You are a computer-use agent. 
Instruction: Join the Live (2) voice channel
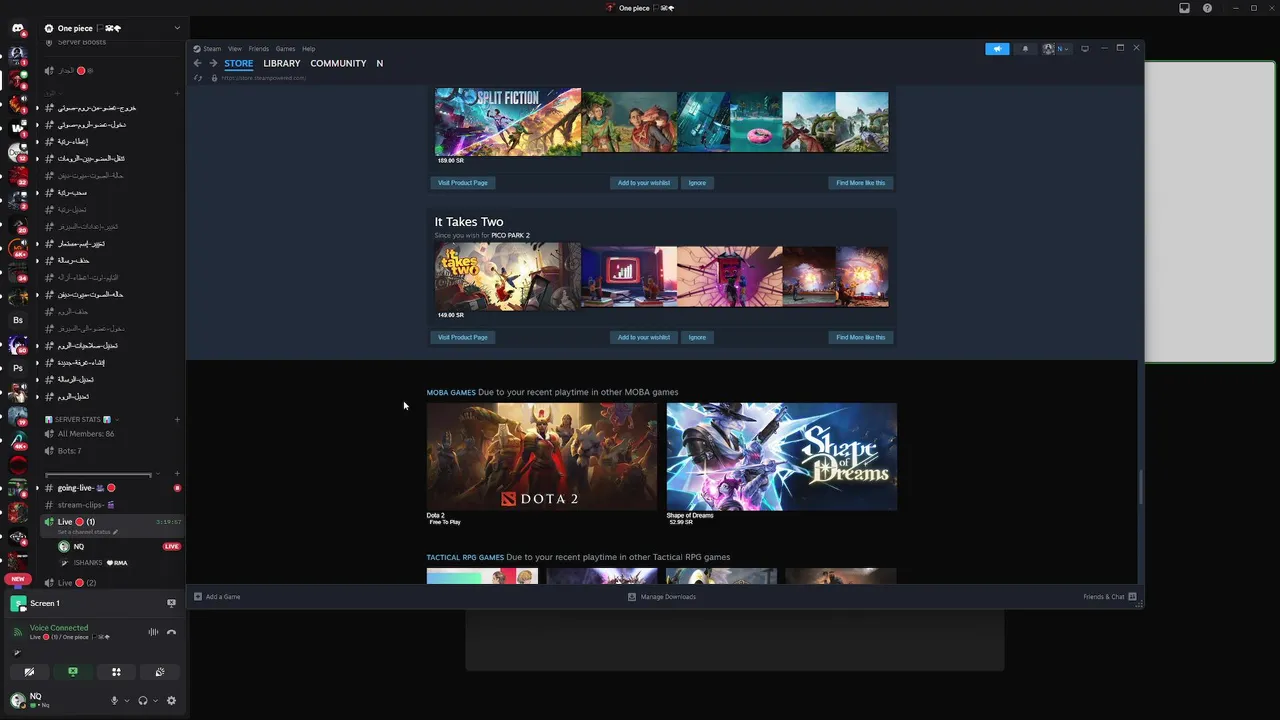[77, 582]
